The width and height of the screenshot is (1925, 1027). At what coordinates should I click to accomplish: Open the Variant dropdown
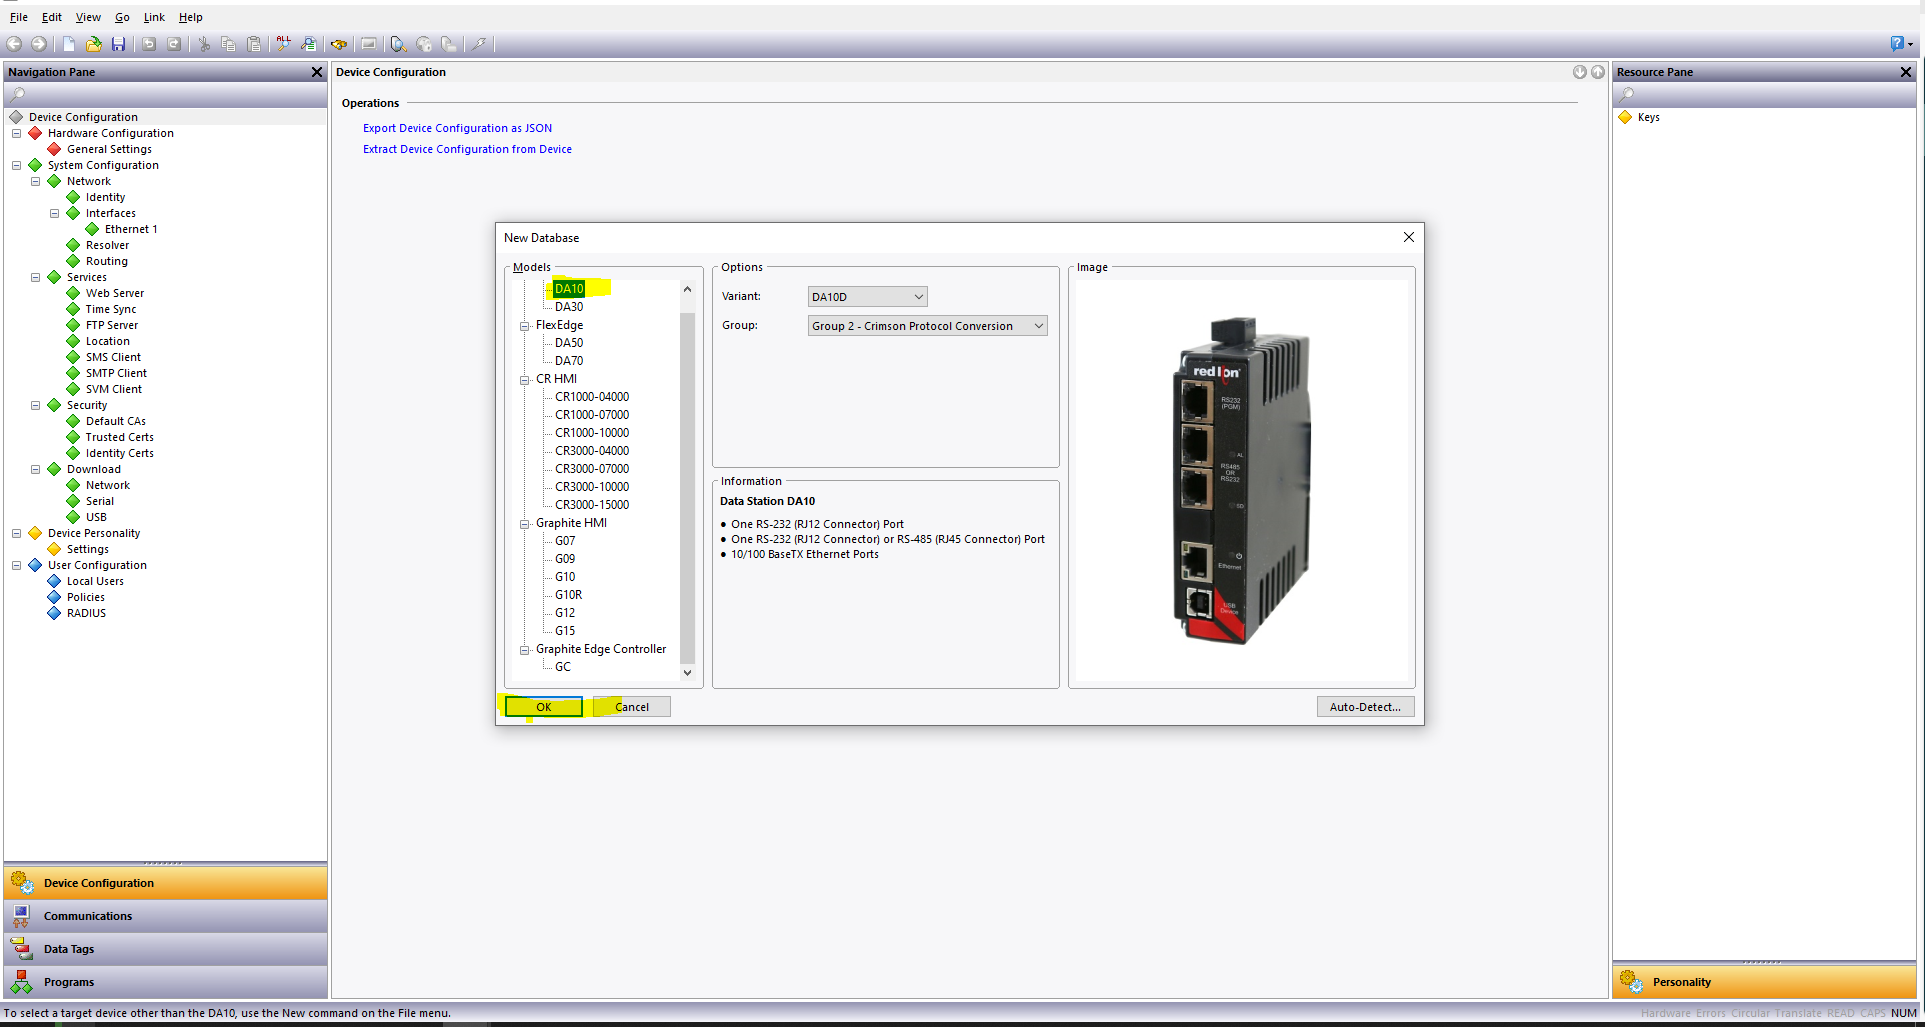coord(867,297)
